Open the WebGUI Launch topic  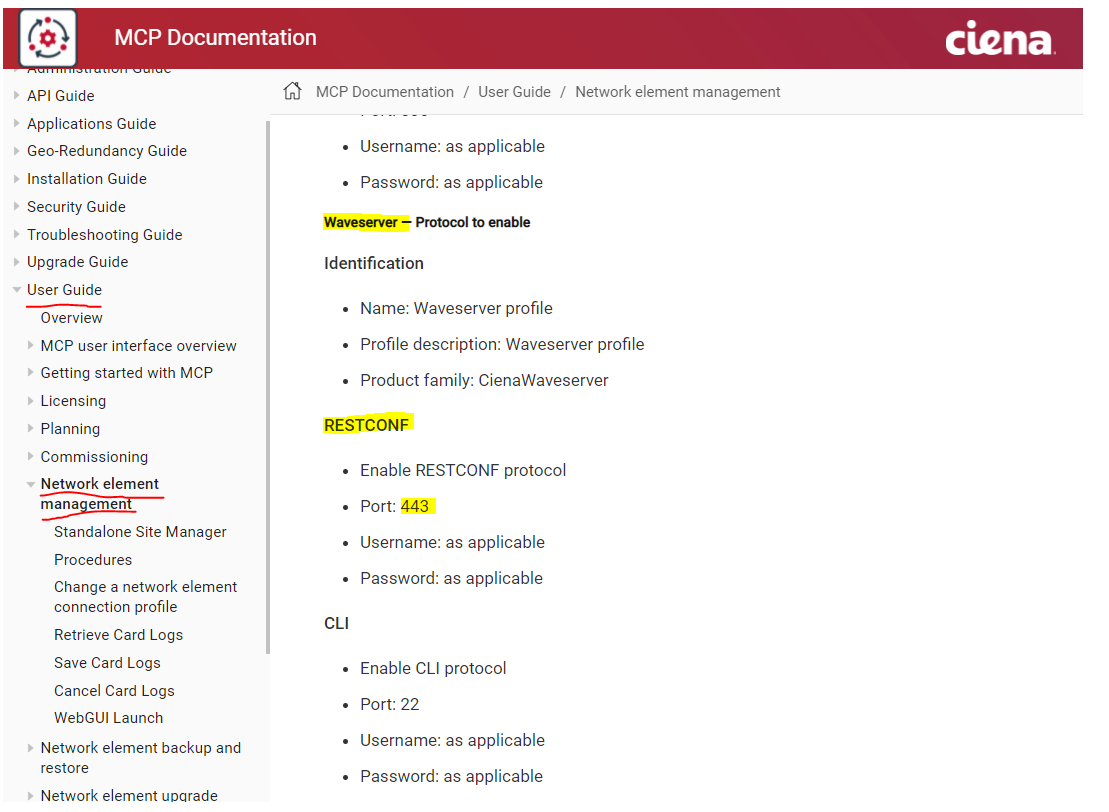pyautogui.click(x=108, y=718)
